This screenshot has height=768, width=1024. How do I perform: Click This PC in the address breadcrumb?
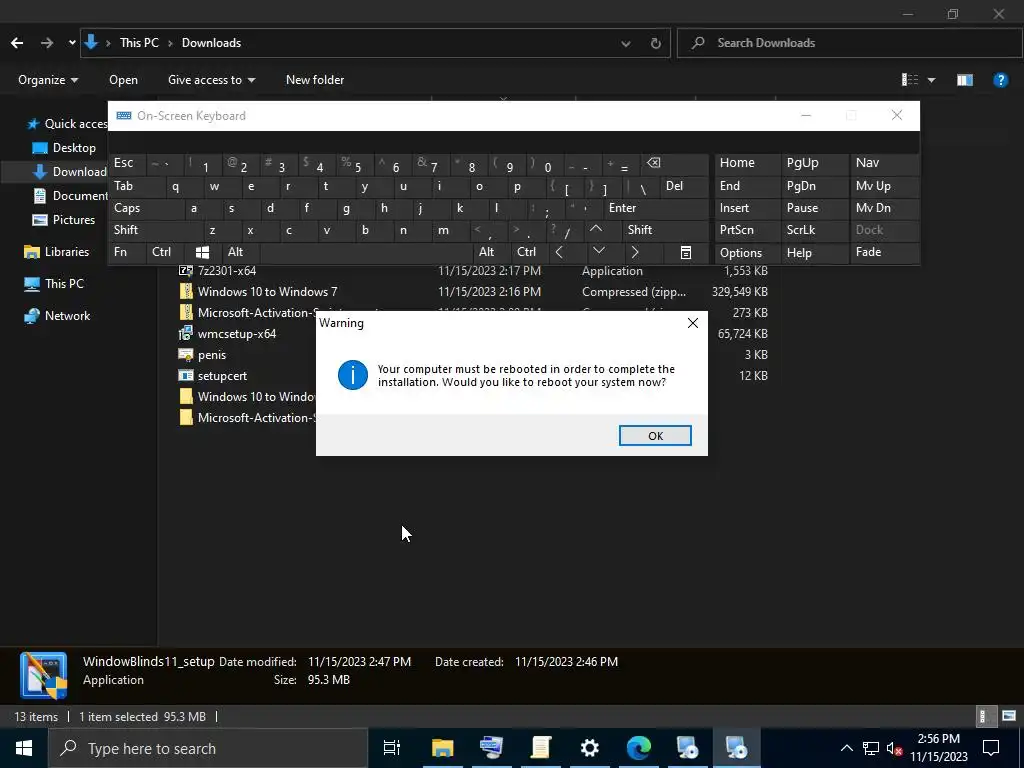[139, 43]
